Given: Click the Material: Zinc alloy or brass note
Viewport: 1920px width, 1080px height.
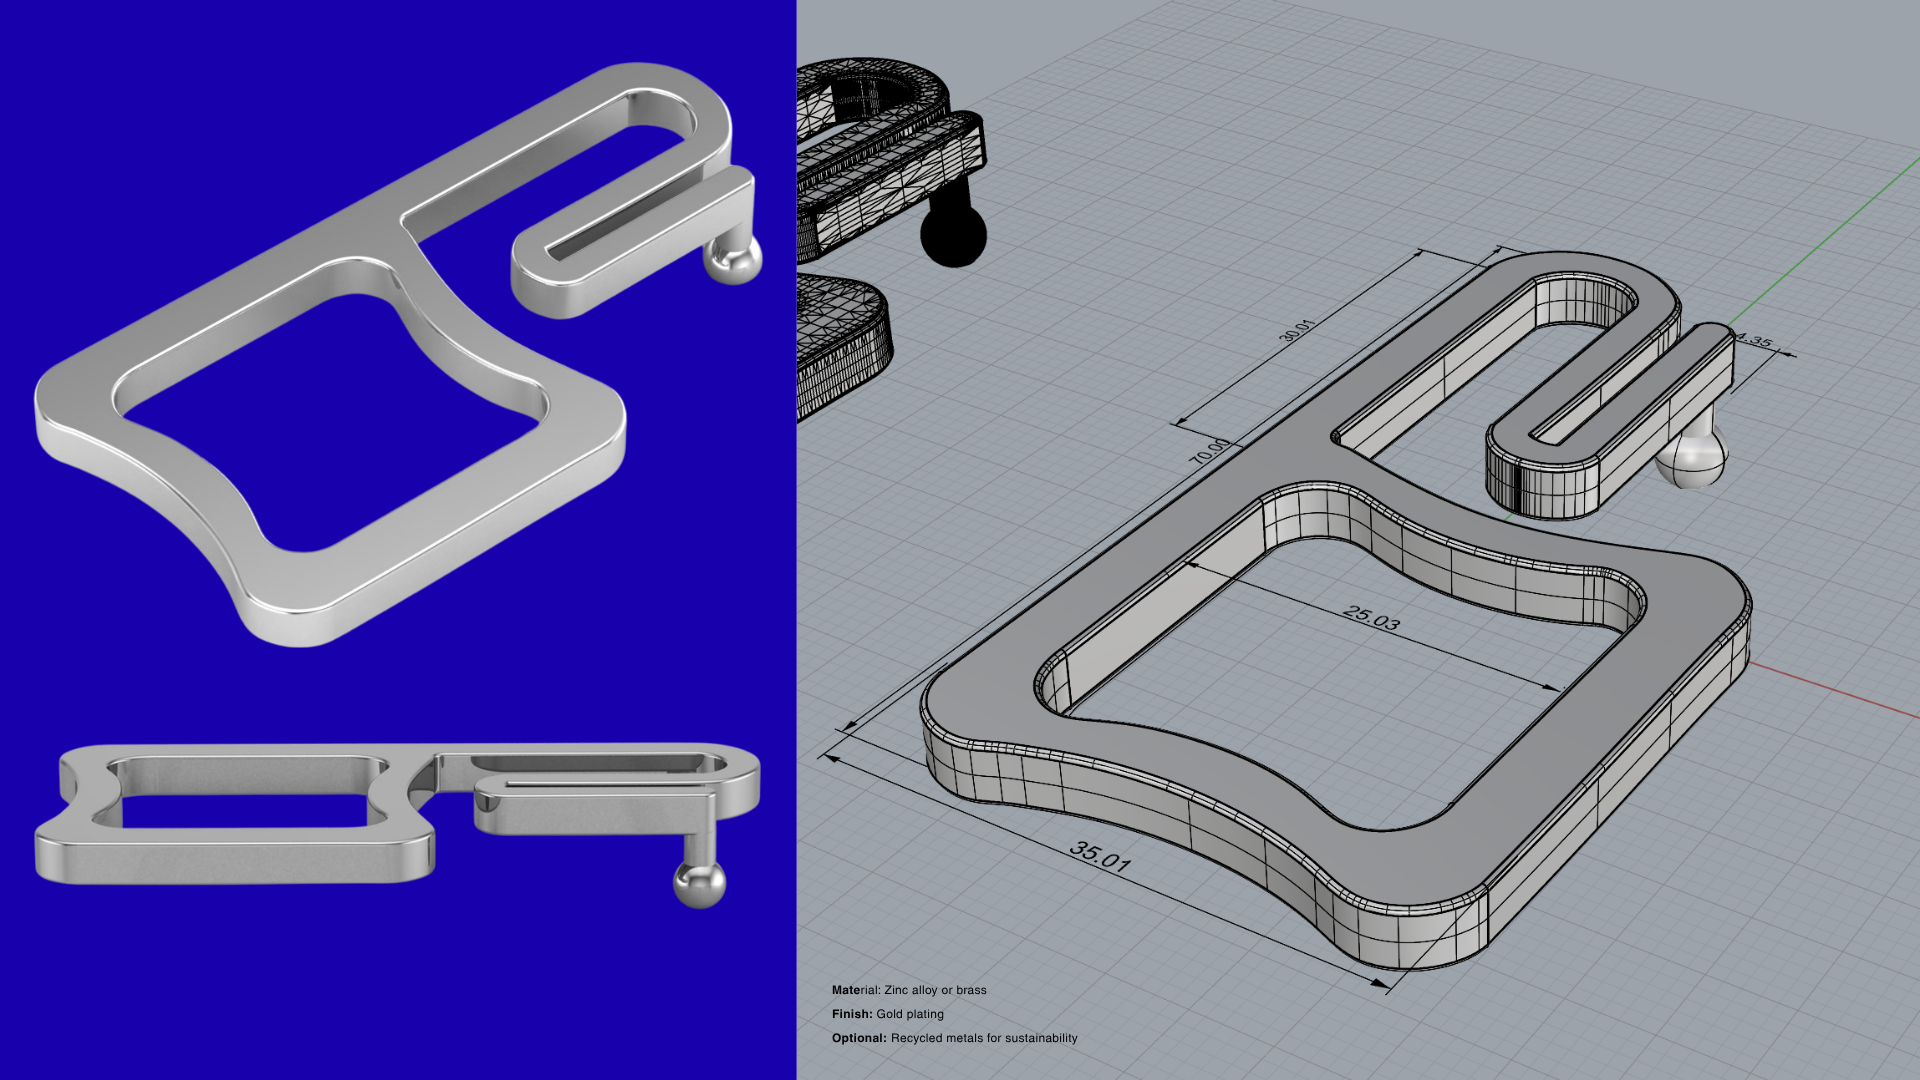Looking at the screenshot, I should (x=909, y=990).
